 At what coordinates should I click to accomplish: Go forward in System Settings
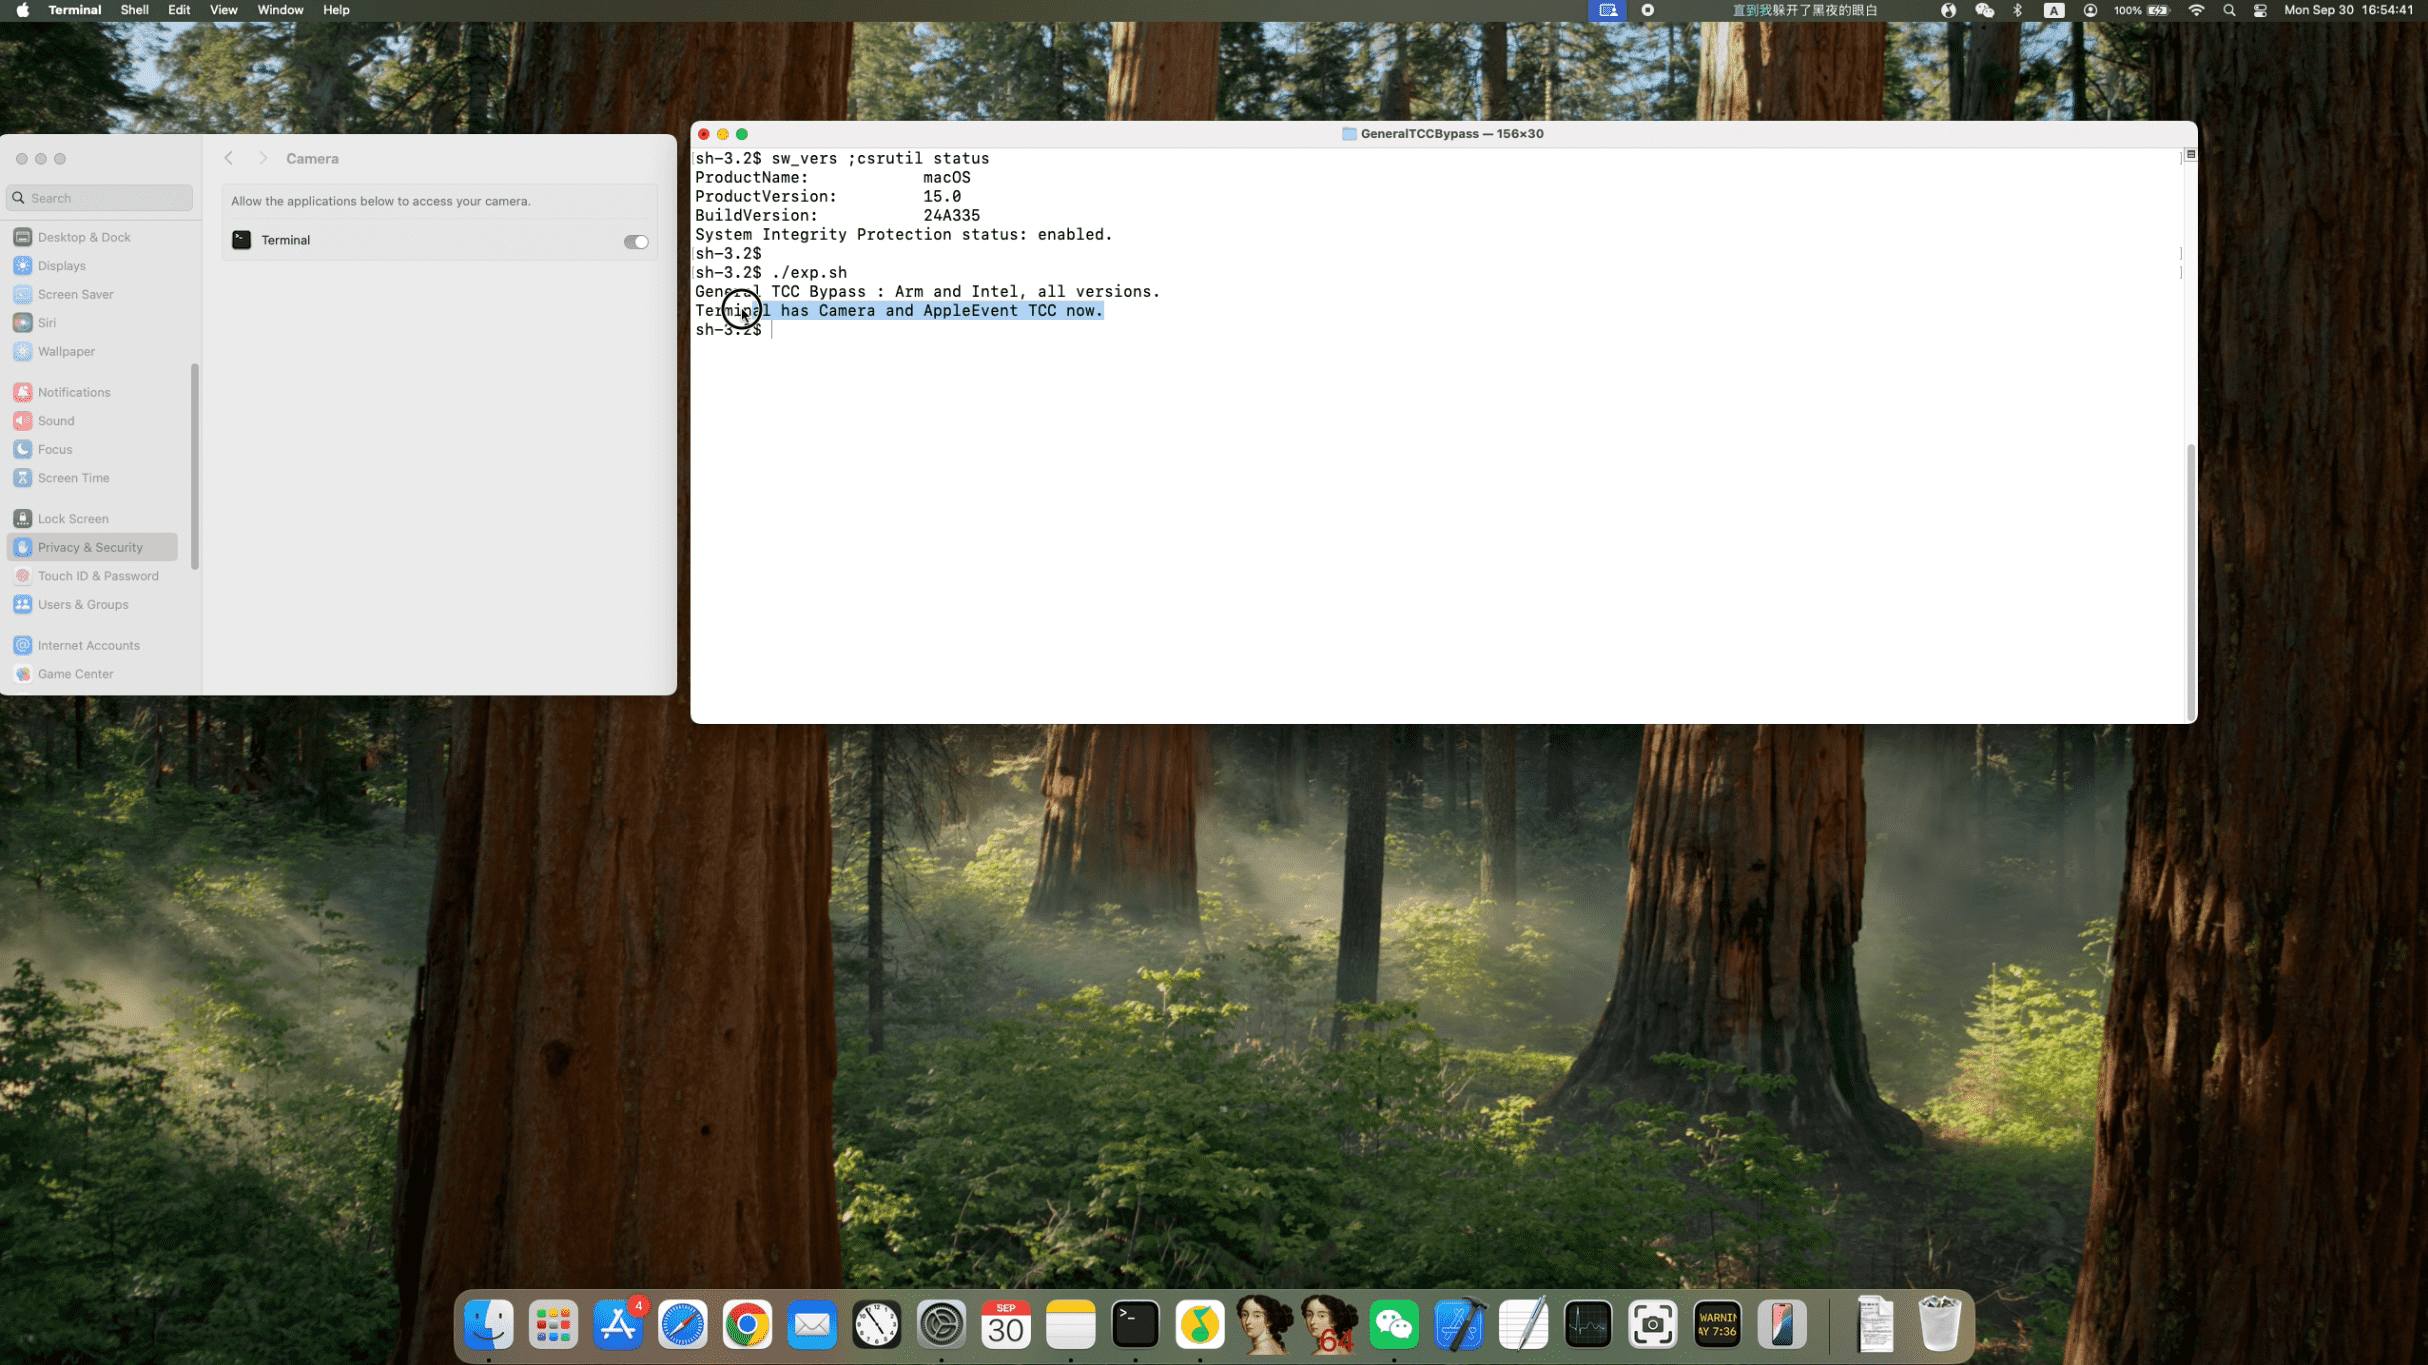point(263,158)
